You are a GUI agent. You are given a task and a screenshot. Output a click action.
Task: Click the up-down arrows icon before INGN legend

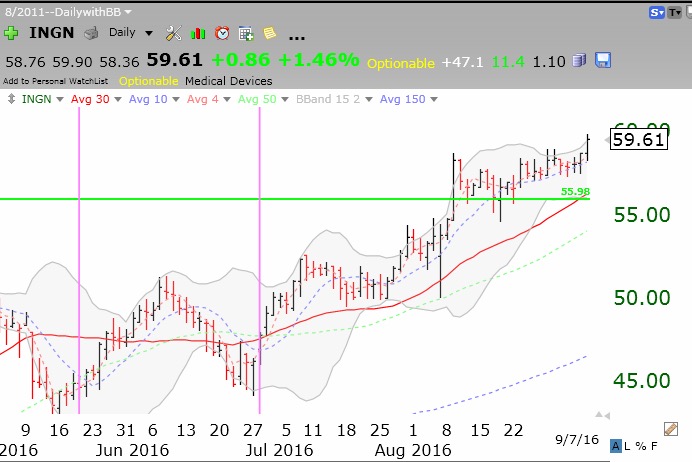[11, 99]
